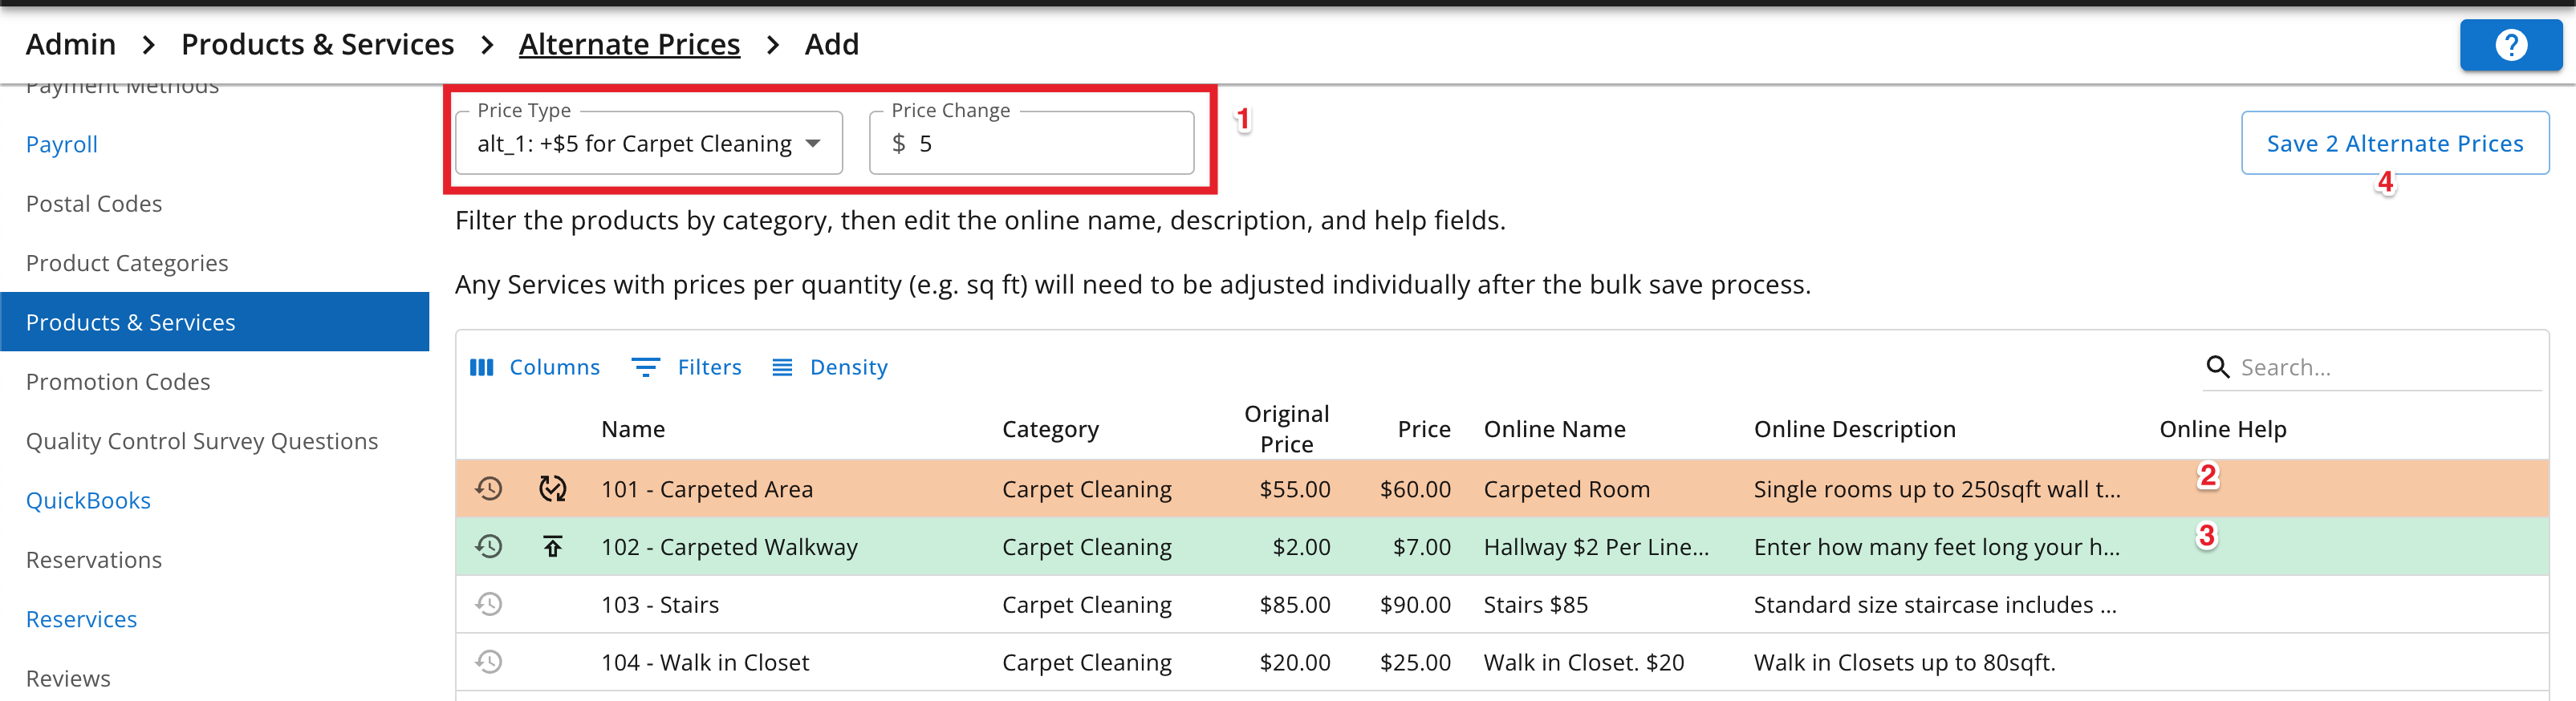Click the Admin breadcrumb
Viewport: 2576px width, 701px height.
point(71,44)
